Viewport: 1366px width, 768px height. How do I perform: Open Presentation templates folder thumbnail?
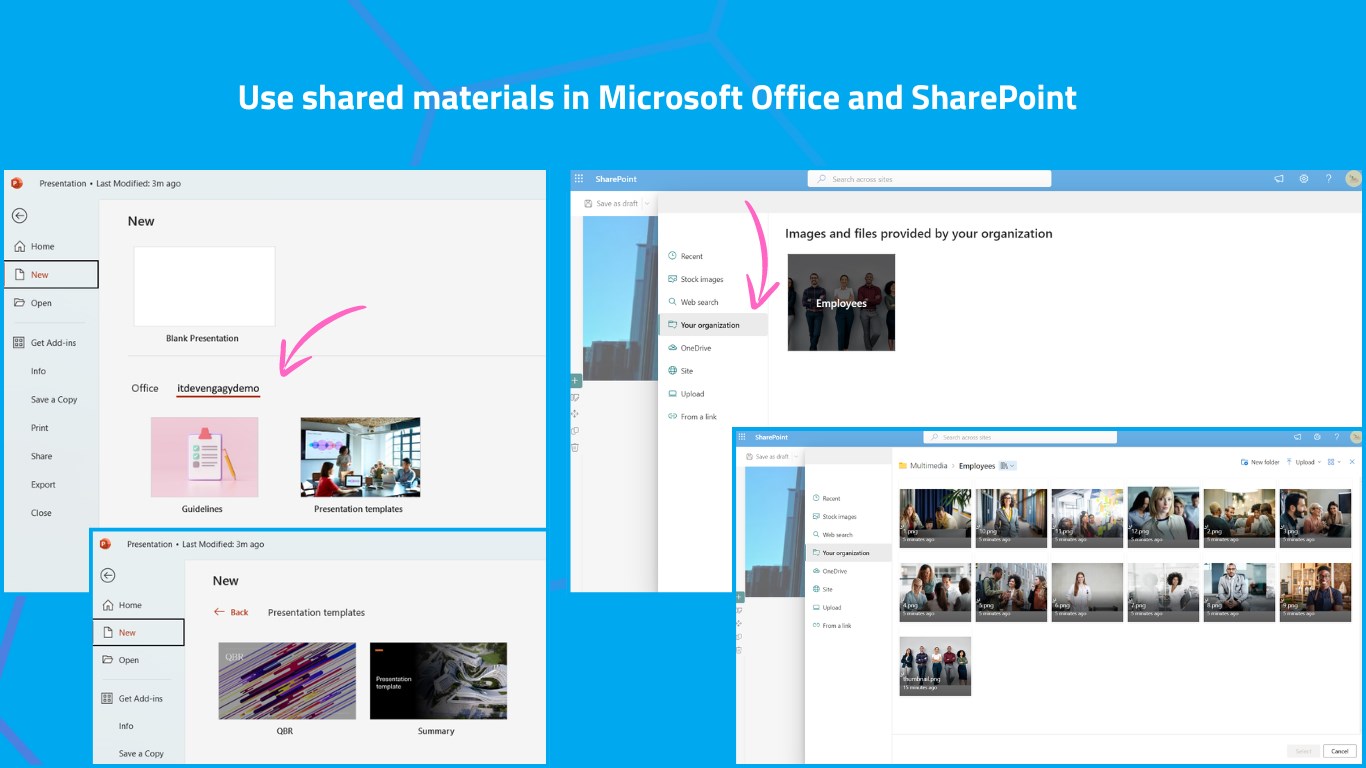[x=360, y=457]
